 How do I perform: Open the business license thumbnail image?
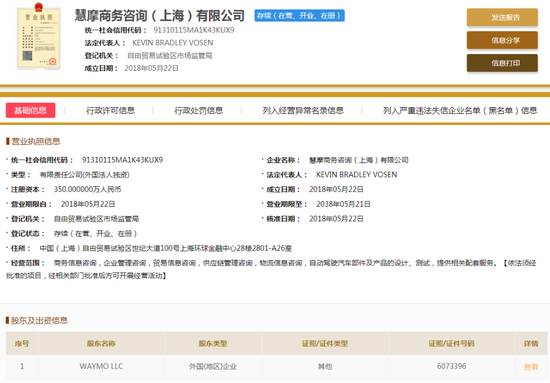[39, 36]
